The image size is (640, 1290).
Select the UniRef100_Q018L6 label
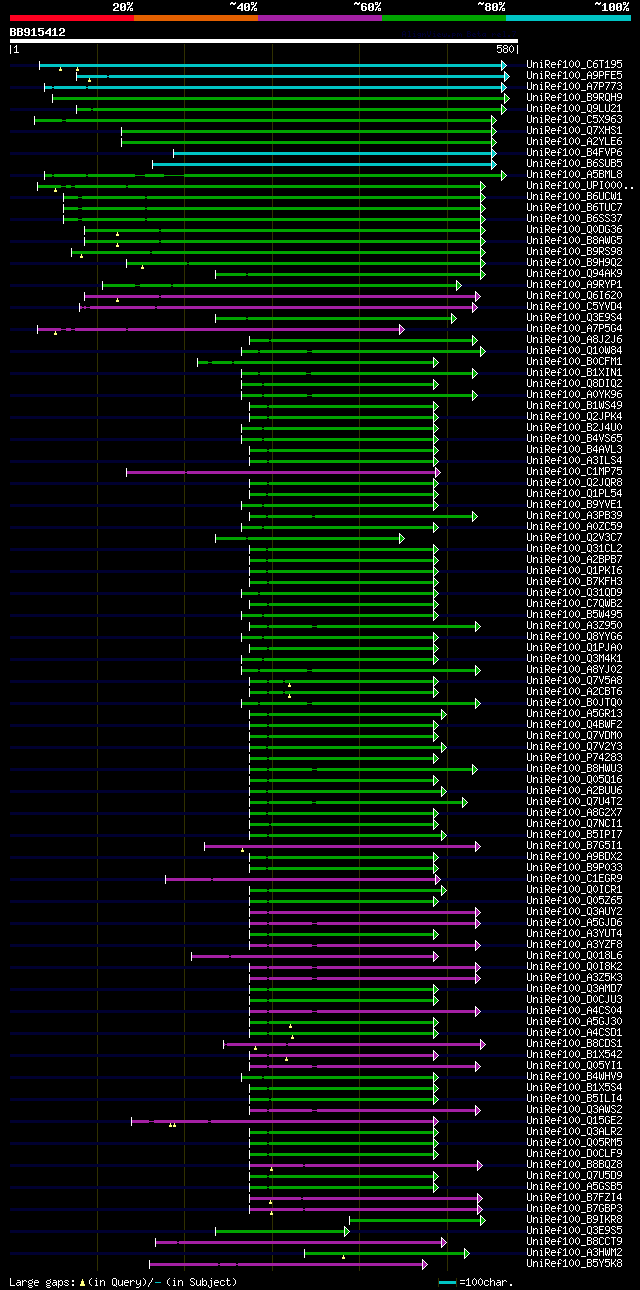click(574, 955)
